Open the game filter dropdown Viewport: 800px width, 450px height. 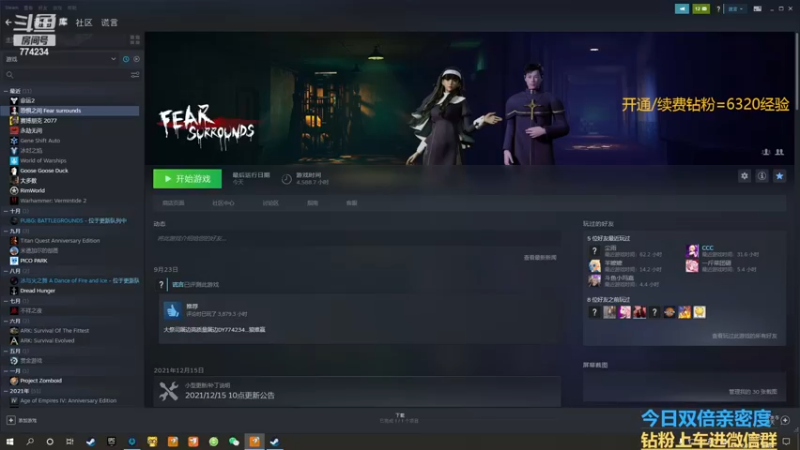[61, 59]
